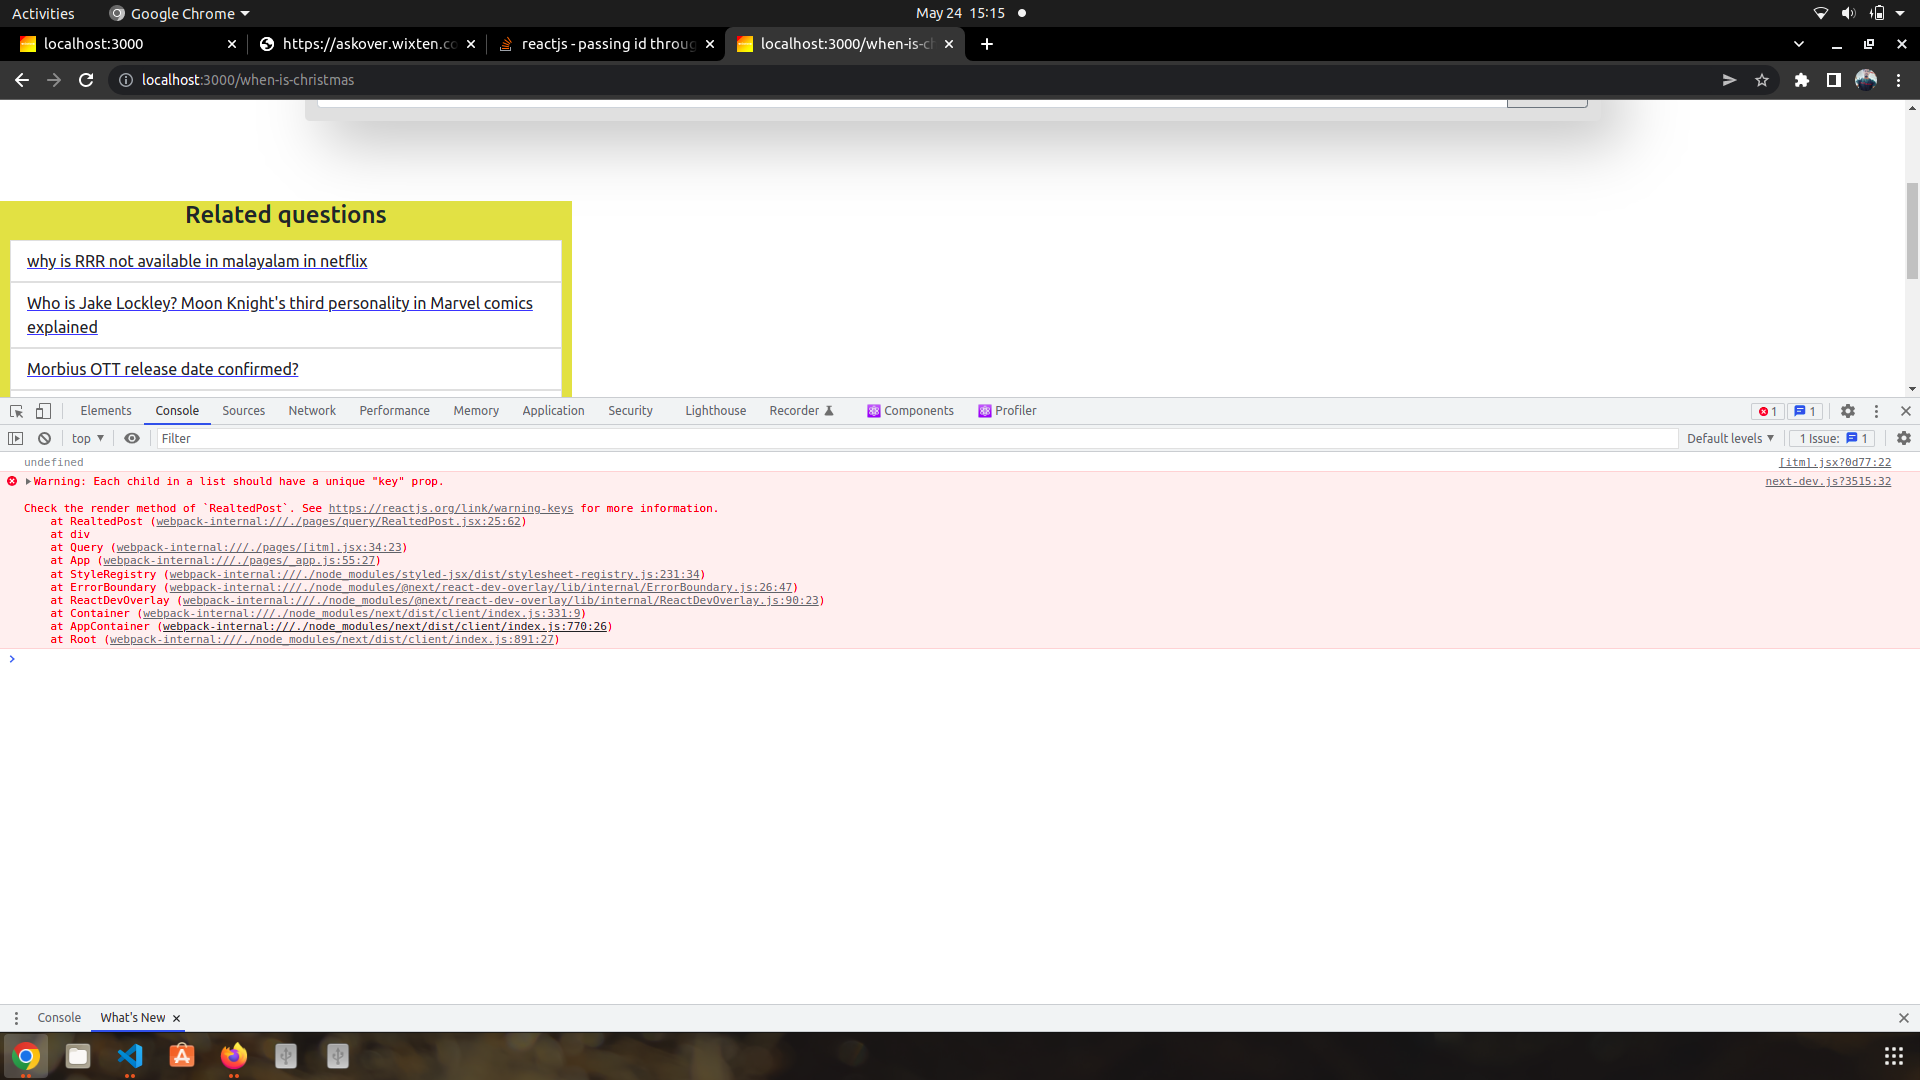Switch to the Elements tab

click(106, 411)
